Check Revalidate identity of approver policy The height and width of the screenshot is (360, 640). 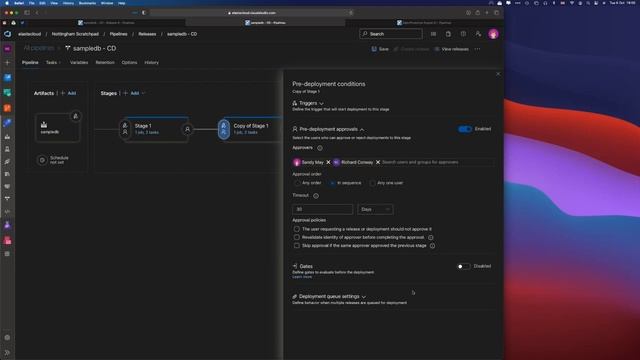pos(297,237)
